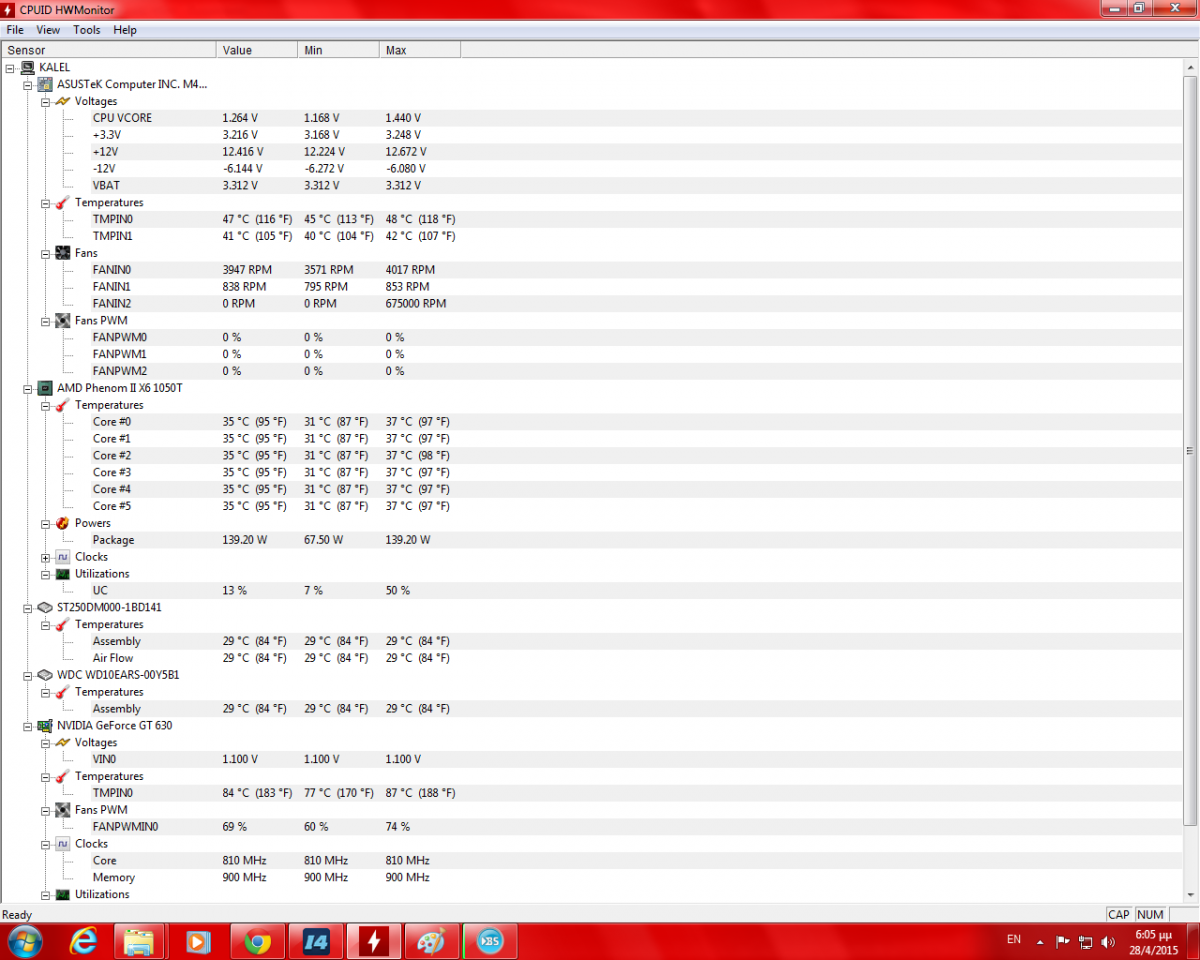
Task: Click the Powers flame icon
Action: click(63, 523)
